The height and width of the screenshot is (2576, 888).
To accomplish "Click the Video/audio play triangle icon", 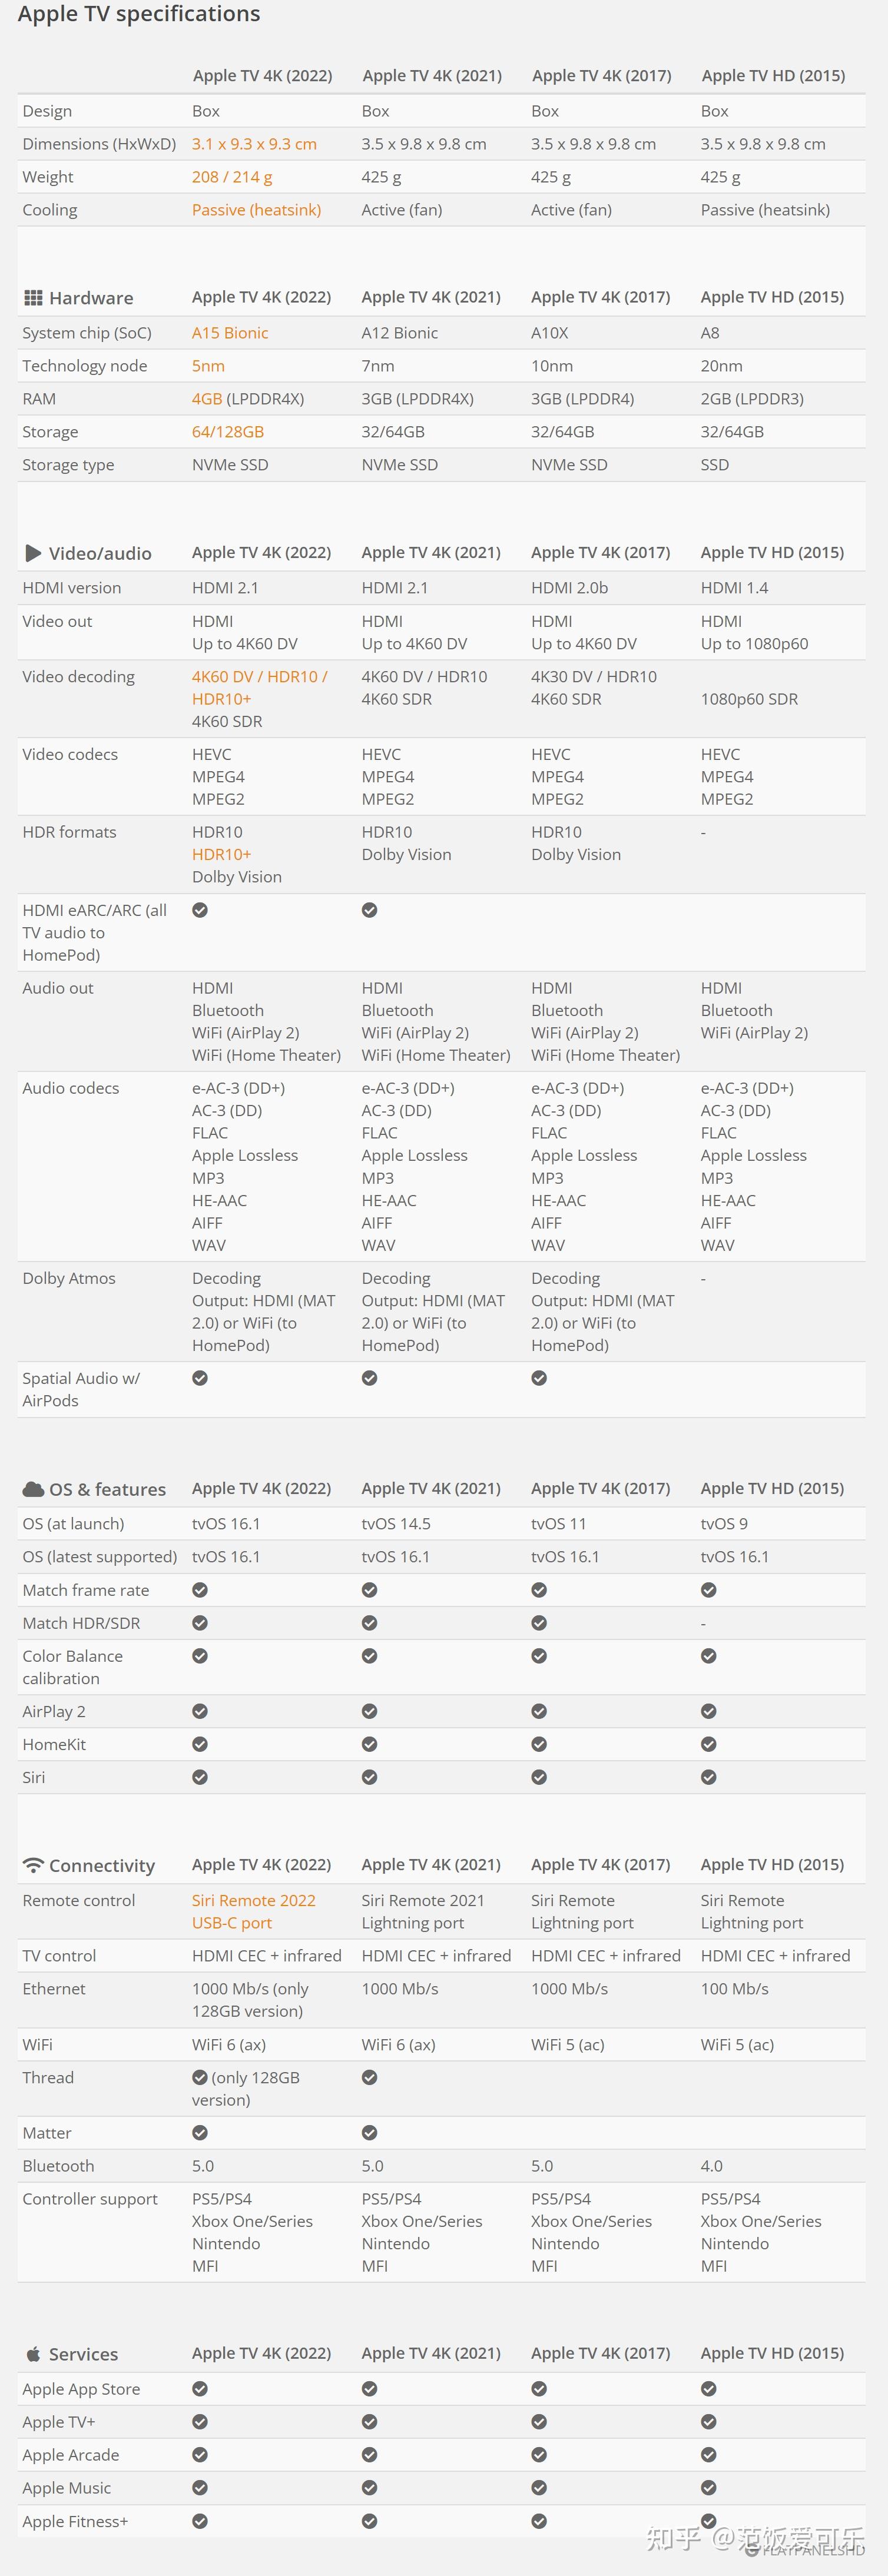I will [x=33, y=553].
